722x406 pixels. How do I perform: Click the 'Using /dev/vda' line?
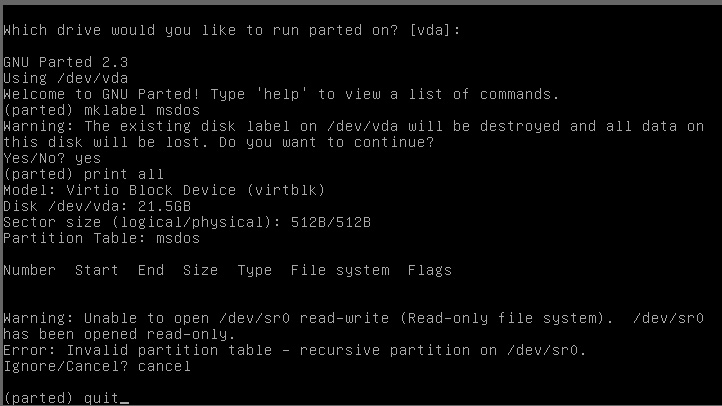(x=65, y=78)
